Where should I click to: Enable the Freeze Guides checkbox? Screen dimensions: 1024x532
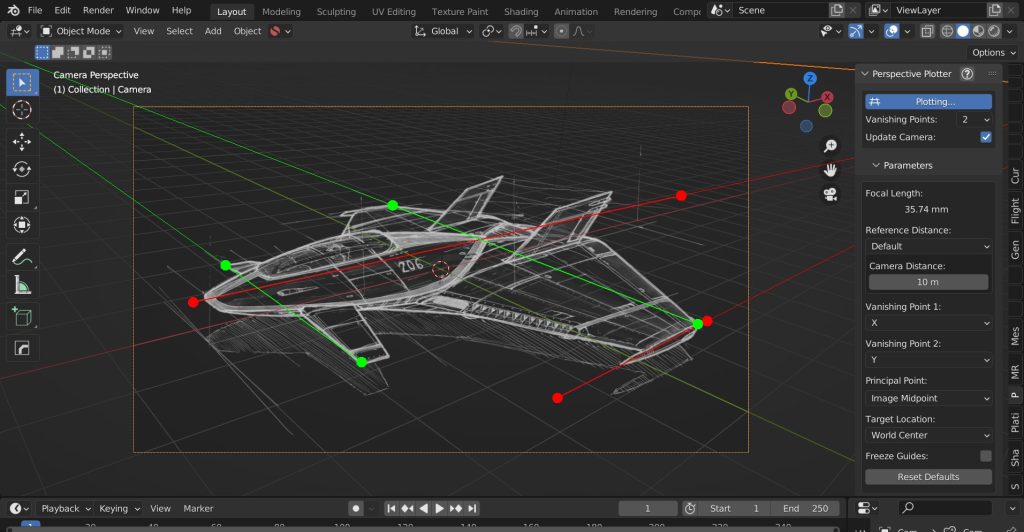985,456
